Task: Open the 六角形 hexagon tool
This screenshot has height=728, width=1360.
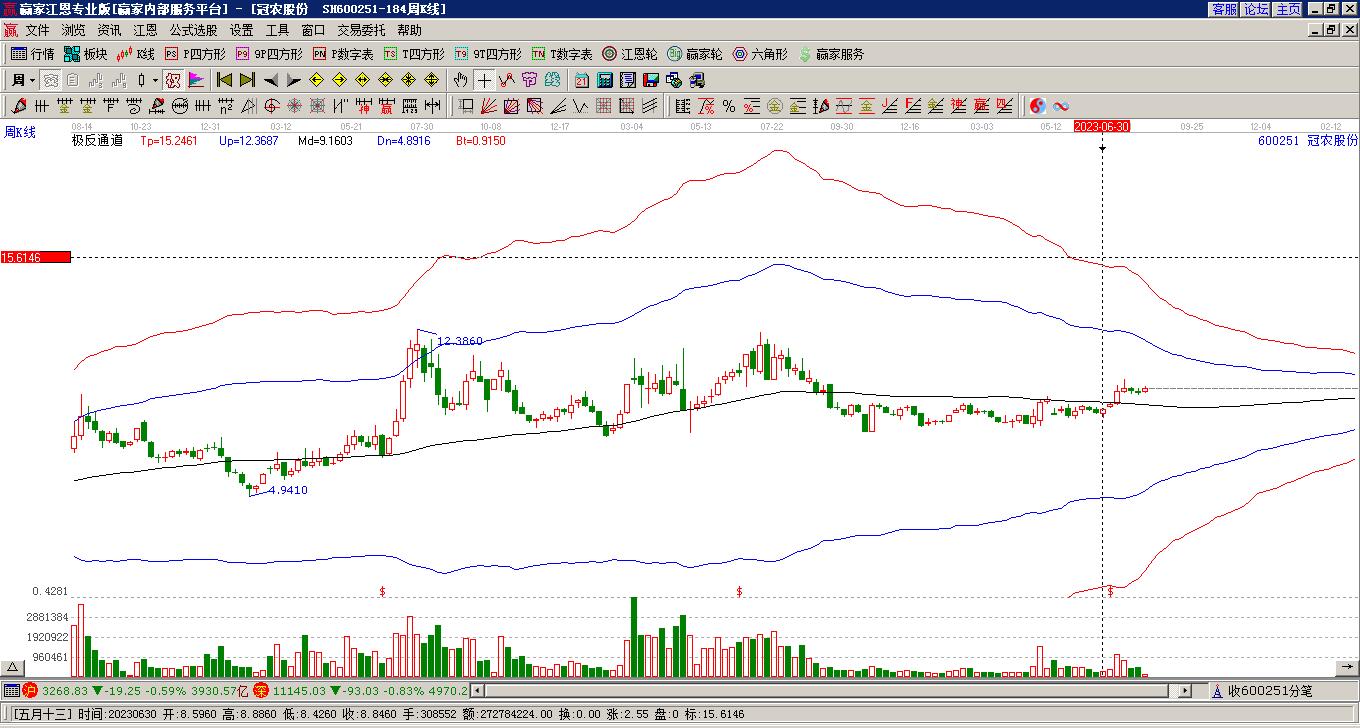Action: (x=760, y=54)
